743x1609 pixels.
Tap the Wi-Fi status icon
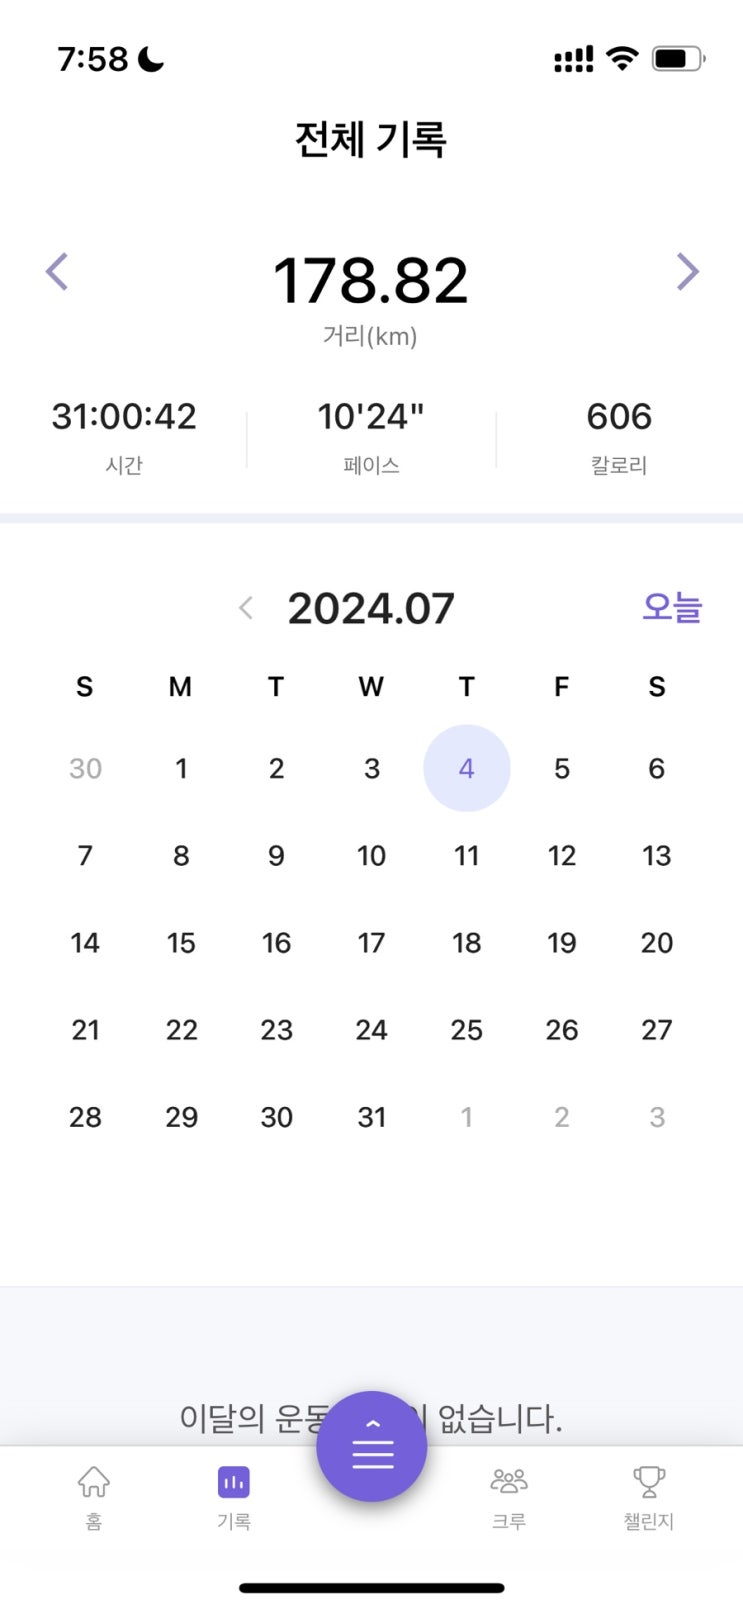point(622,58)
